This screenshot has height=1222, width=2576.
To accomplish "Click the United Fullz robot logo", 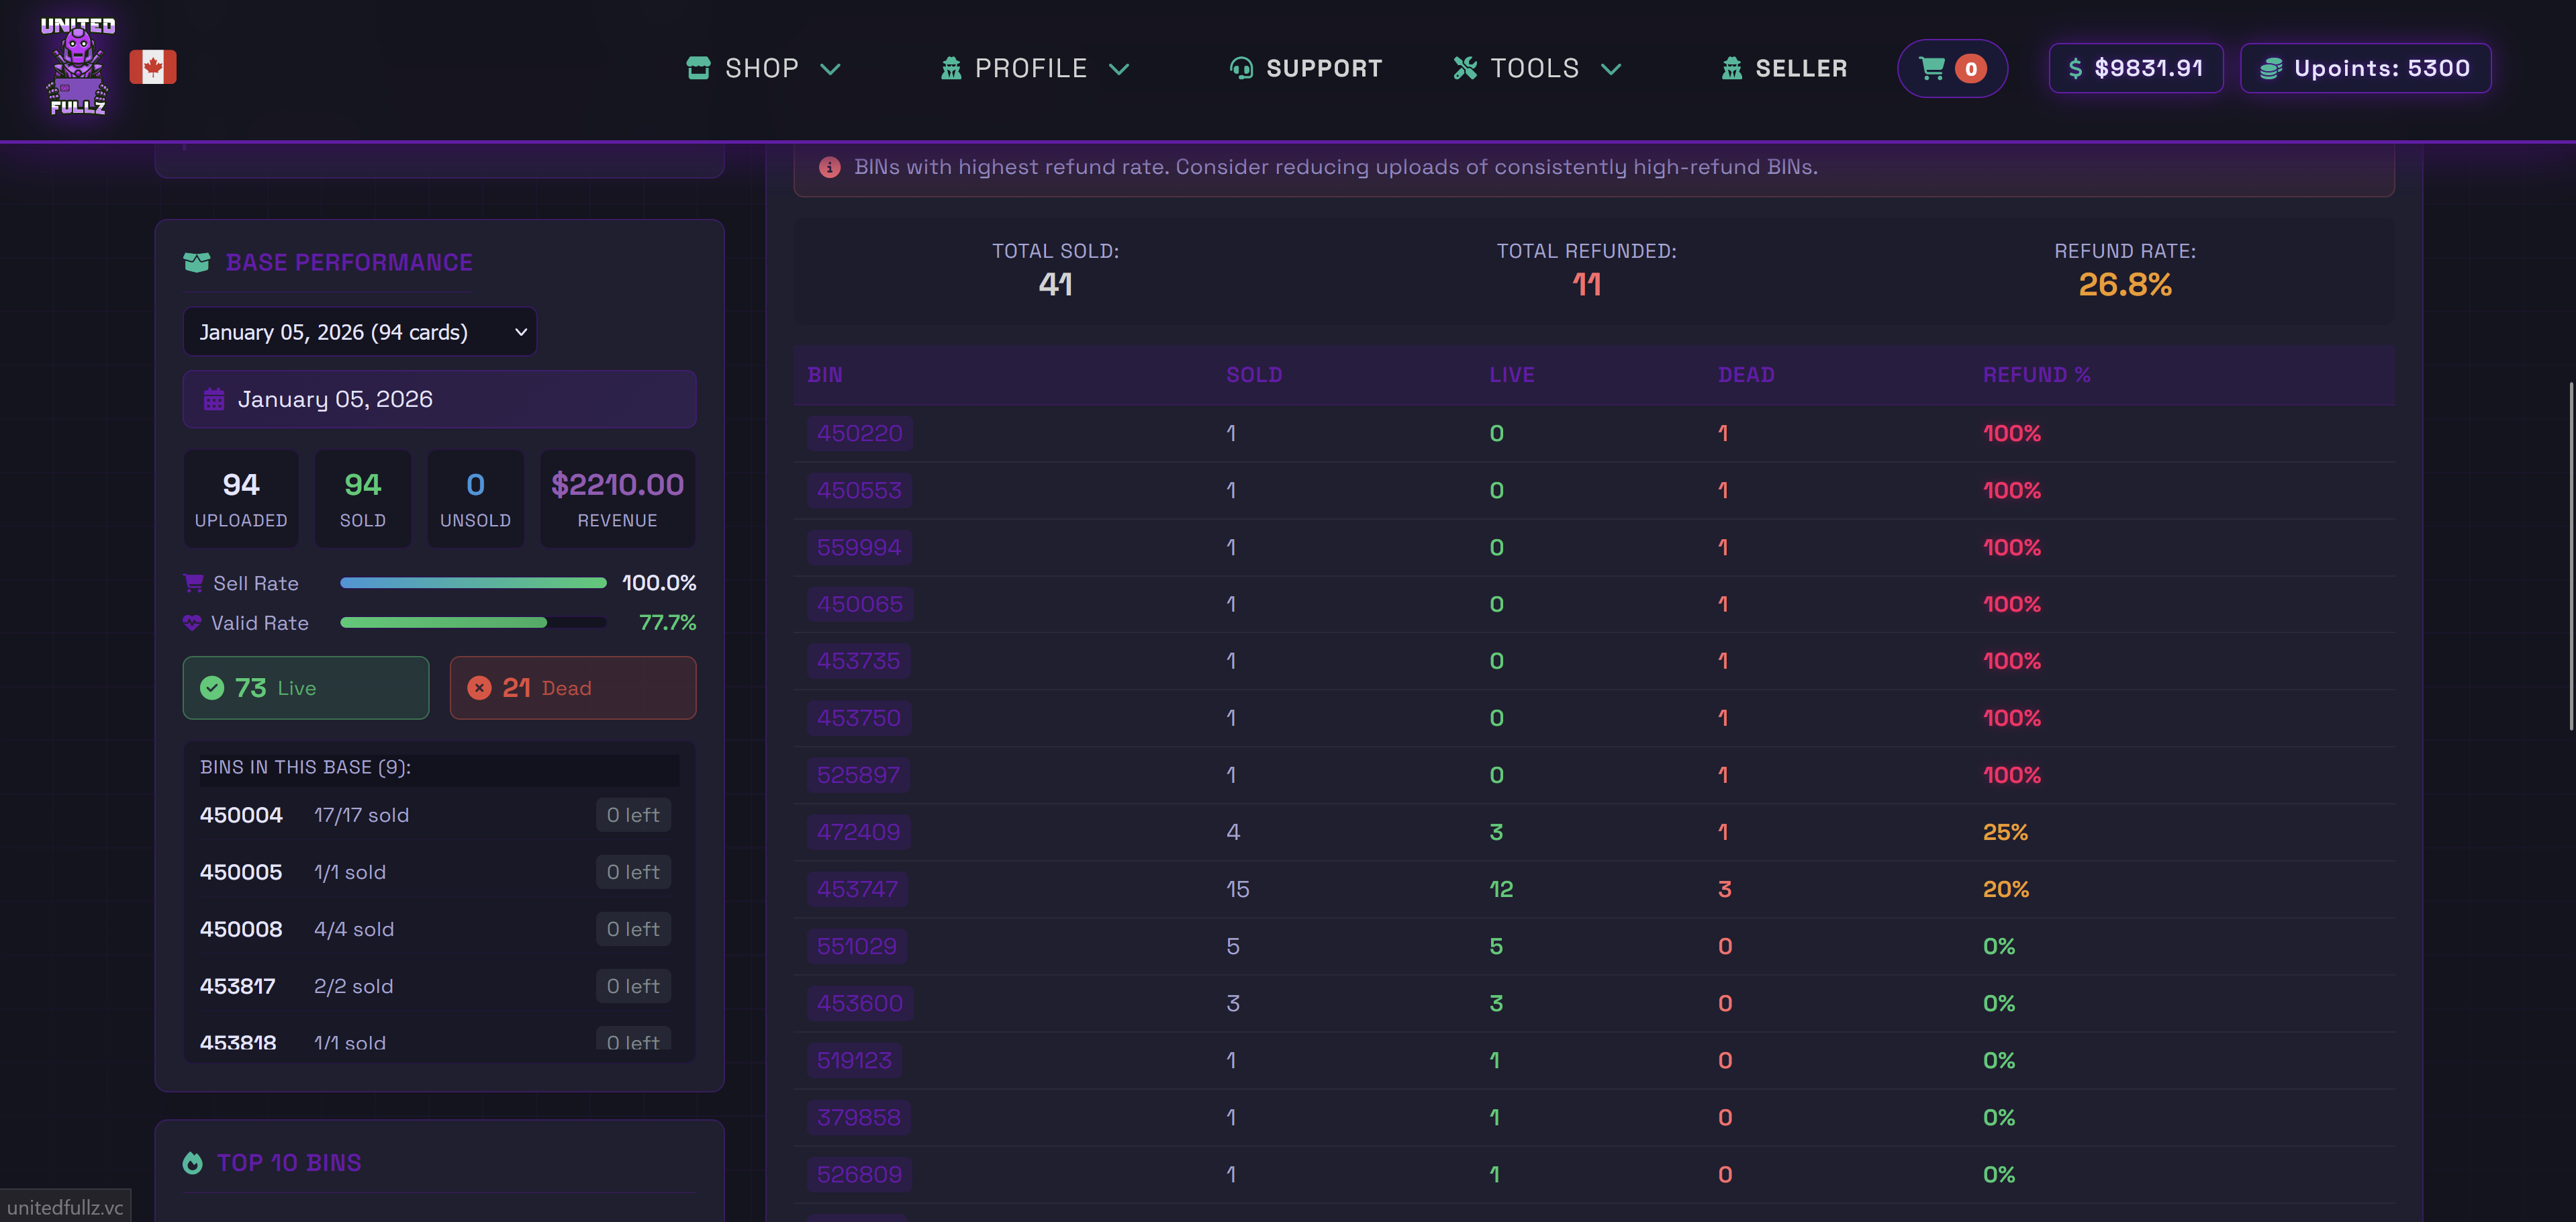I will pos(78,66).
